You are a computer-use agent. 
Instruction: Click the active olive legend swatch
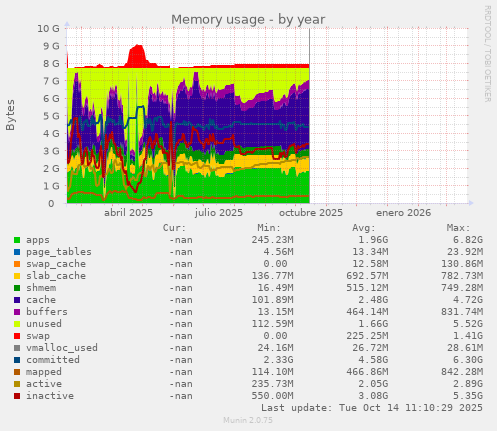pos(17,384)
